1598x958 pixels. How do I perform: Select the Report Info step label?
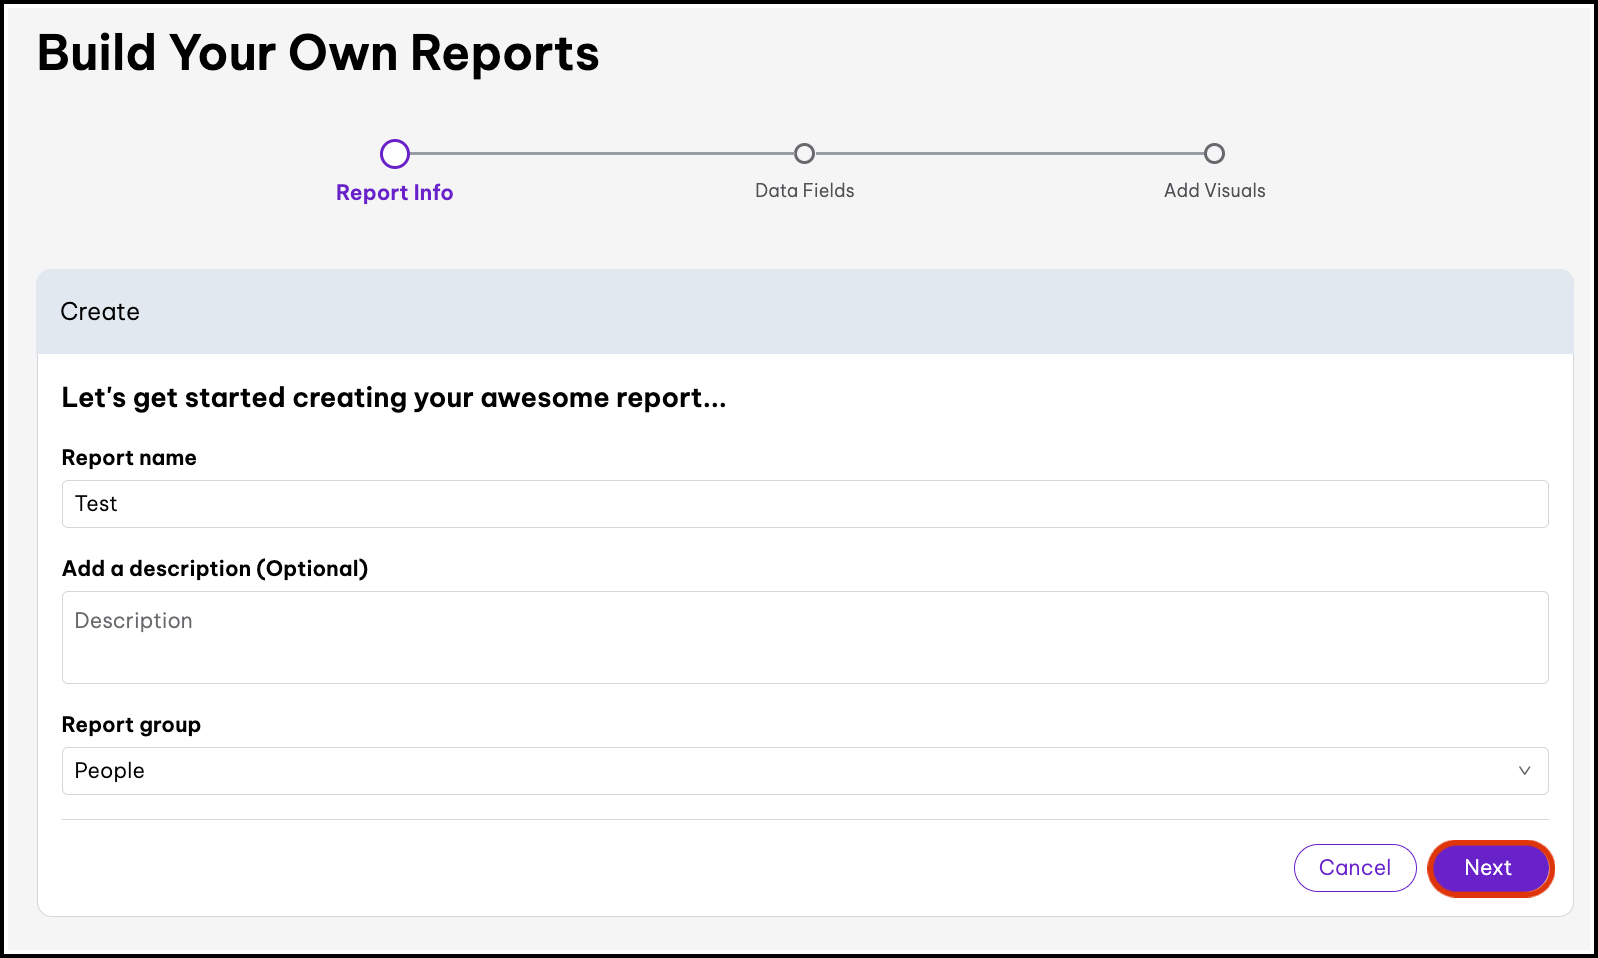(394, 193)
